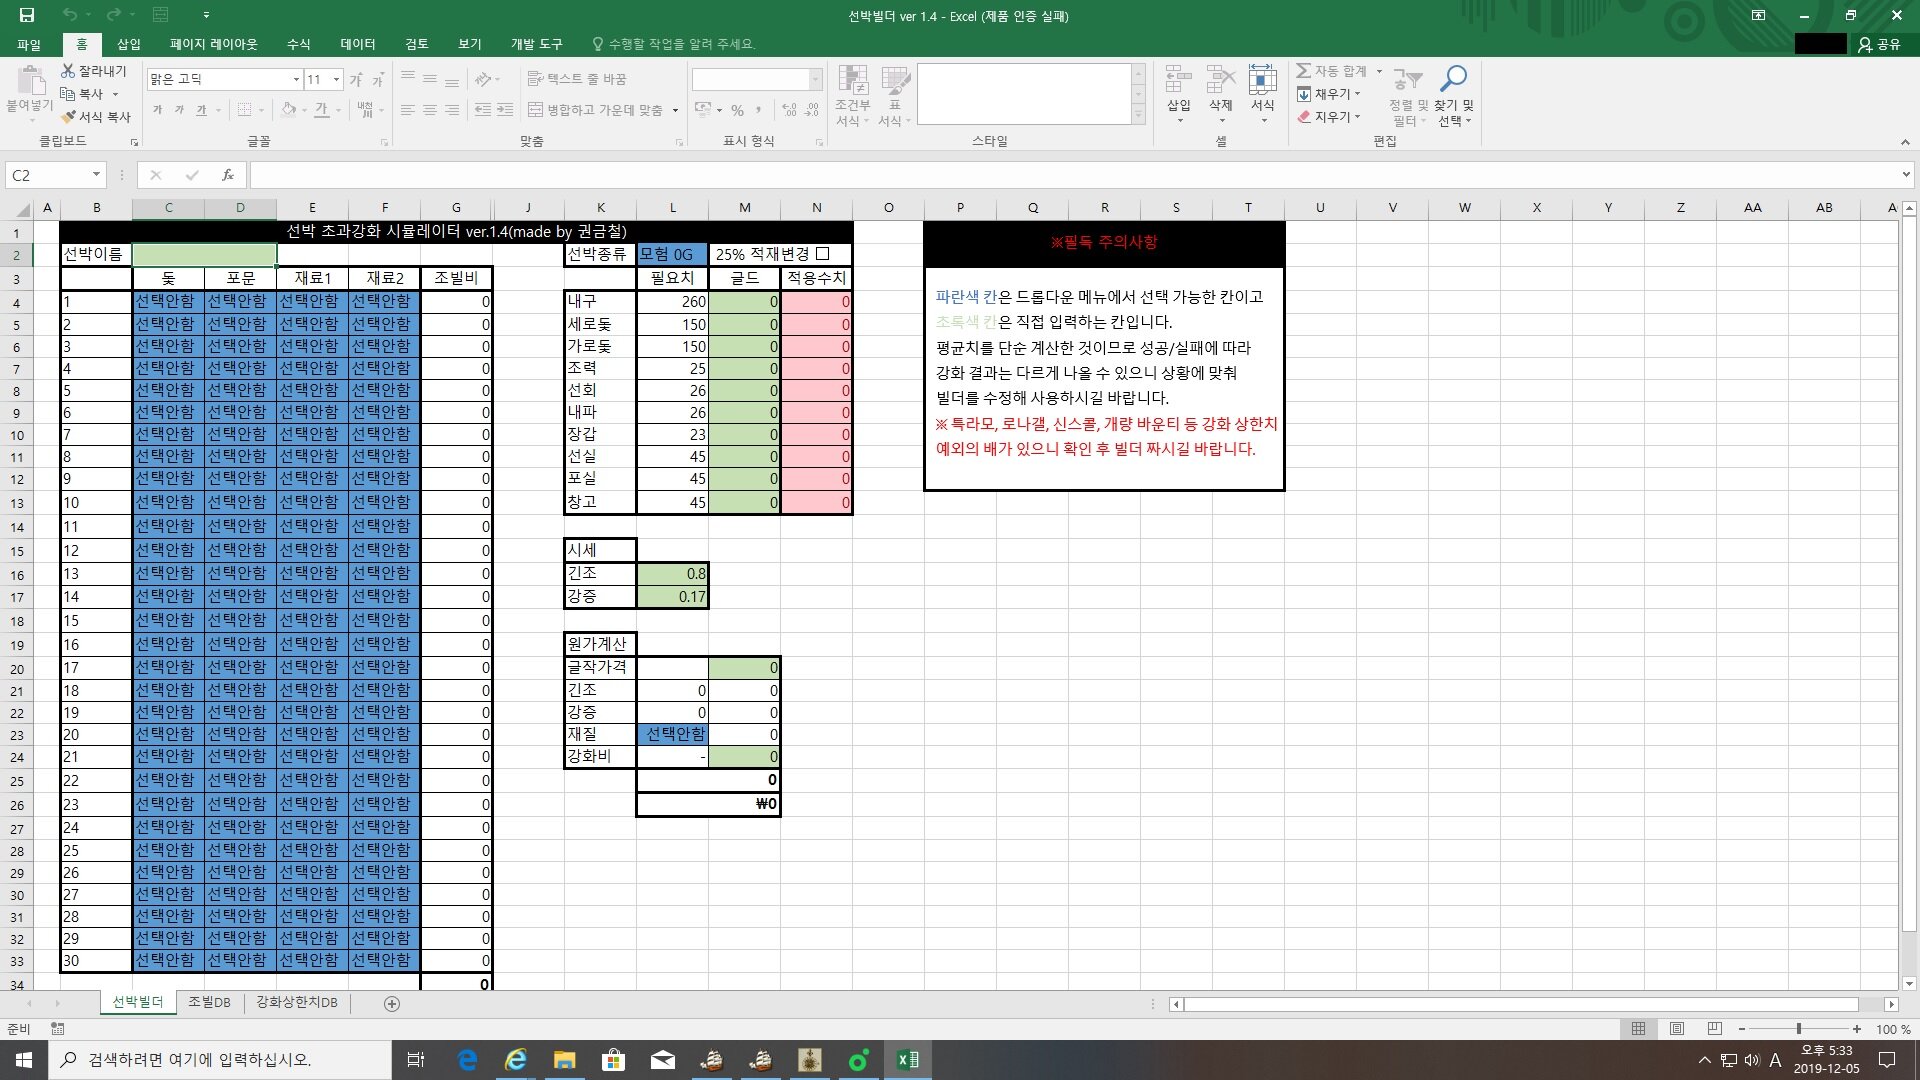Switch to the 조빌DB sheet tab

pos(209,1002)
